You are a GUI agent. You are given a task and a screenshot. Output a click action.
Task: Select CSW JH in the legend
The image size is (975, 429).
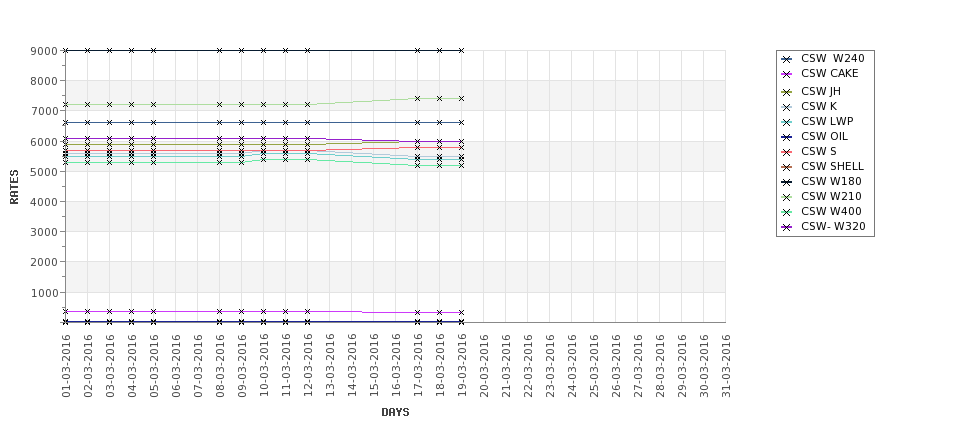[820, 91]
